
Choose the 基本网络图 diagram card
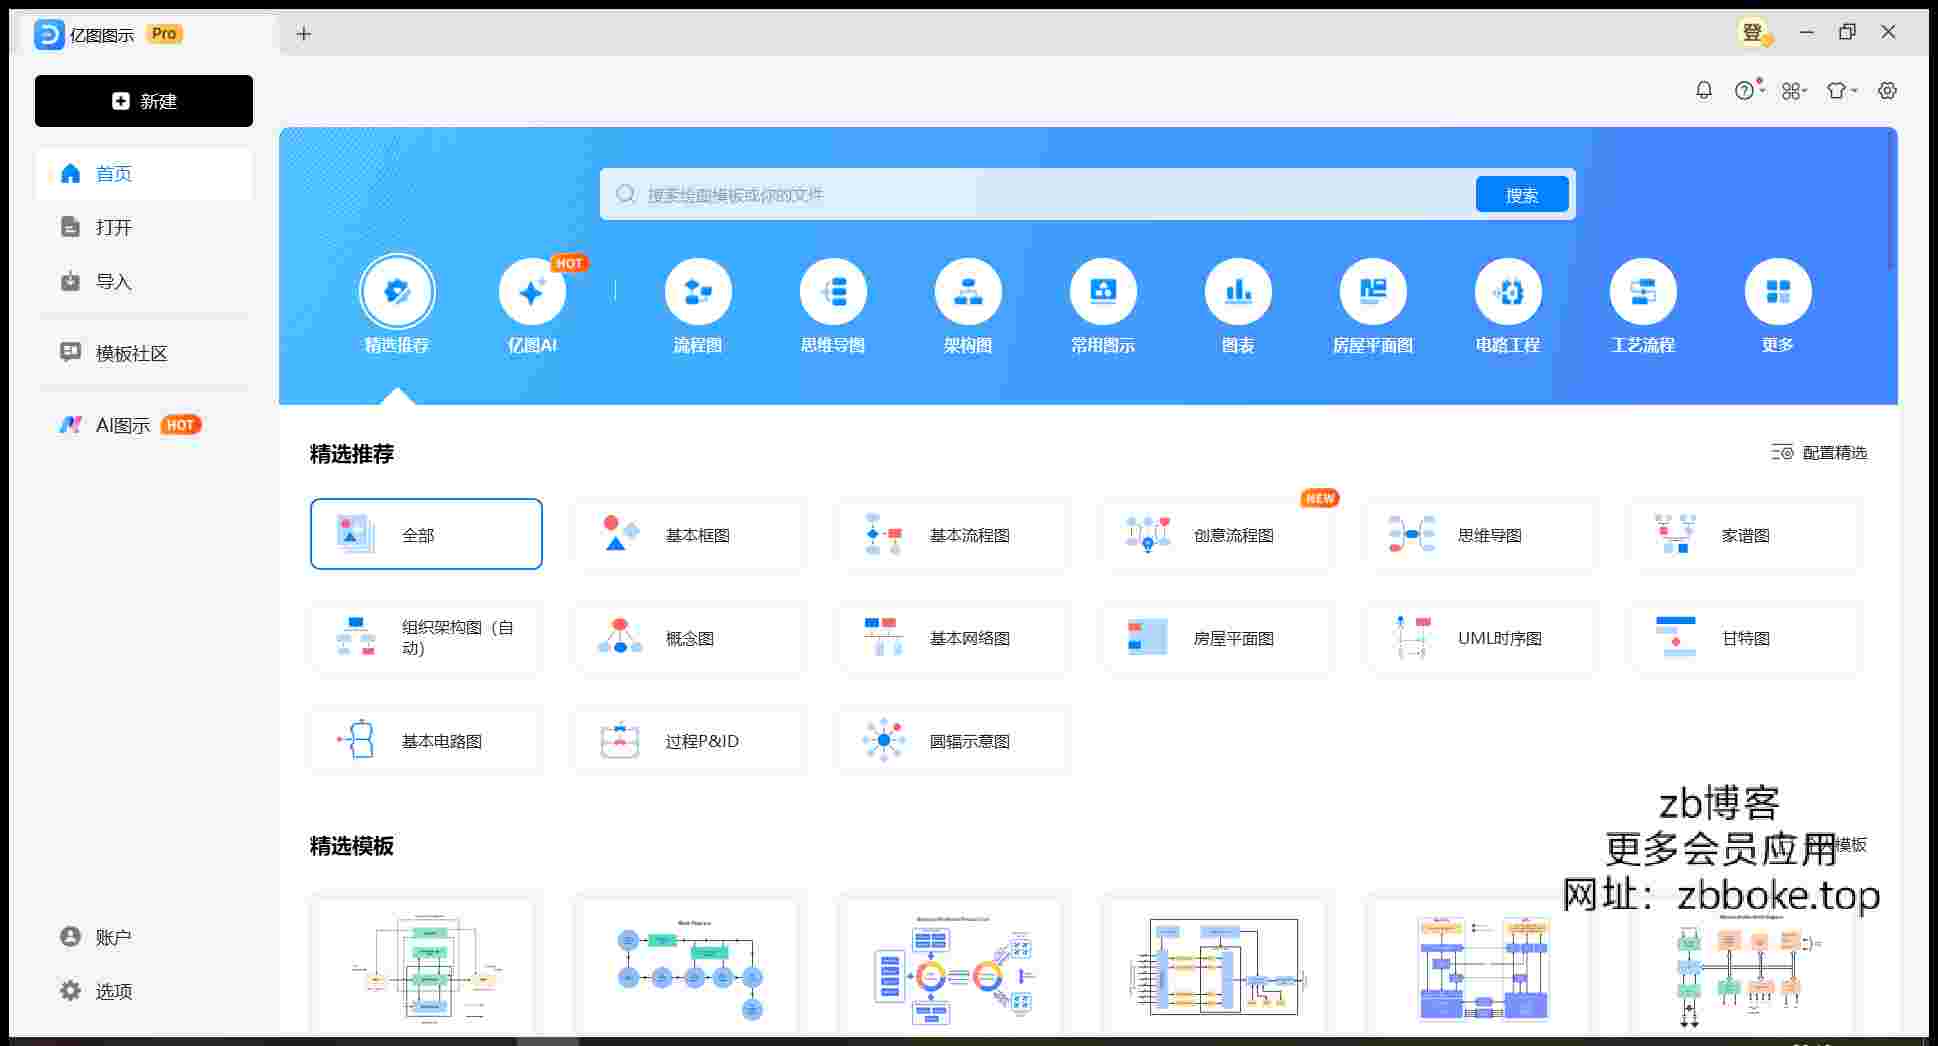(x=954, y=637)
